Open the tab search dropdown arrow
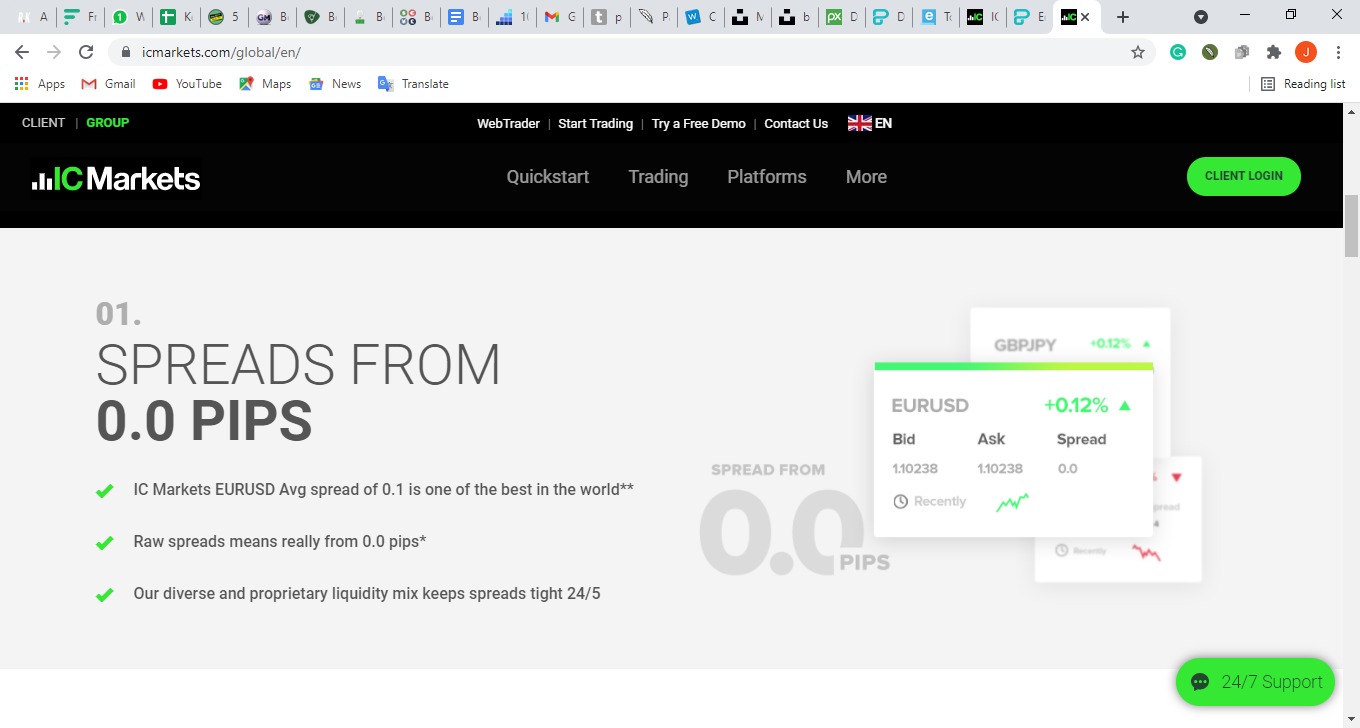 point(1201,17)
